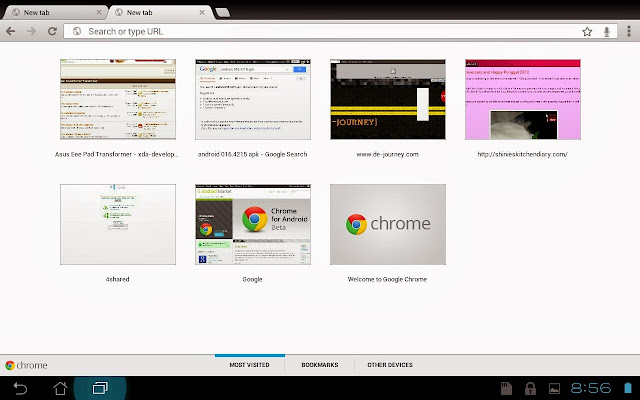Click the chrome logo in the bottom bar

[x=26, y=365]
